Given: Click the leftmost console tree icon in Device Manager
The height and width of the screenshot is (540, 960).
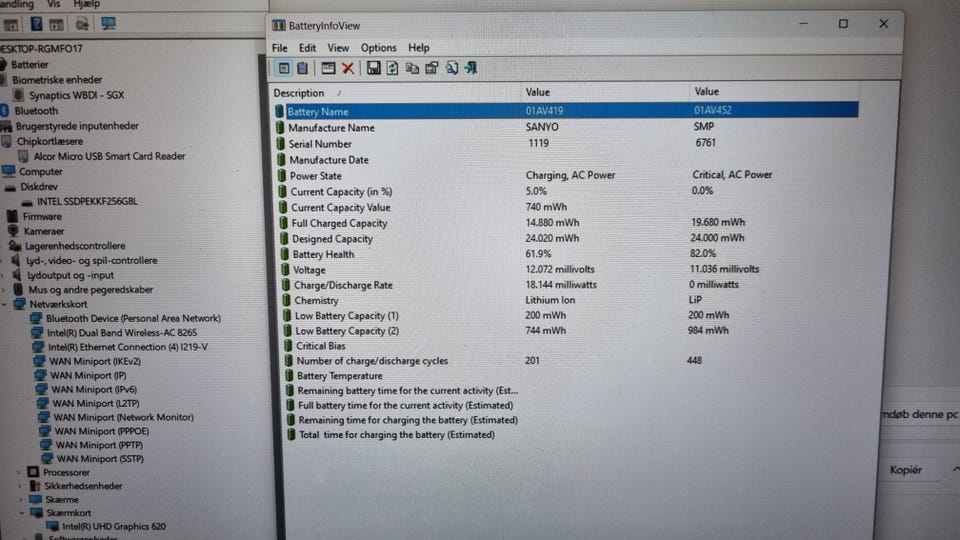Looking at the screenshot, I should pyautogui.click(x=10, y=25).
